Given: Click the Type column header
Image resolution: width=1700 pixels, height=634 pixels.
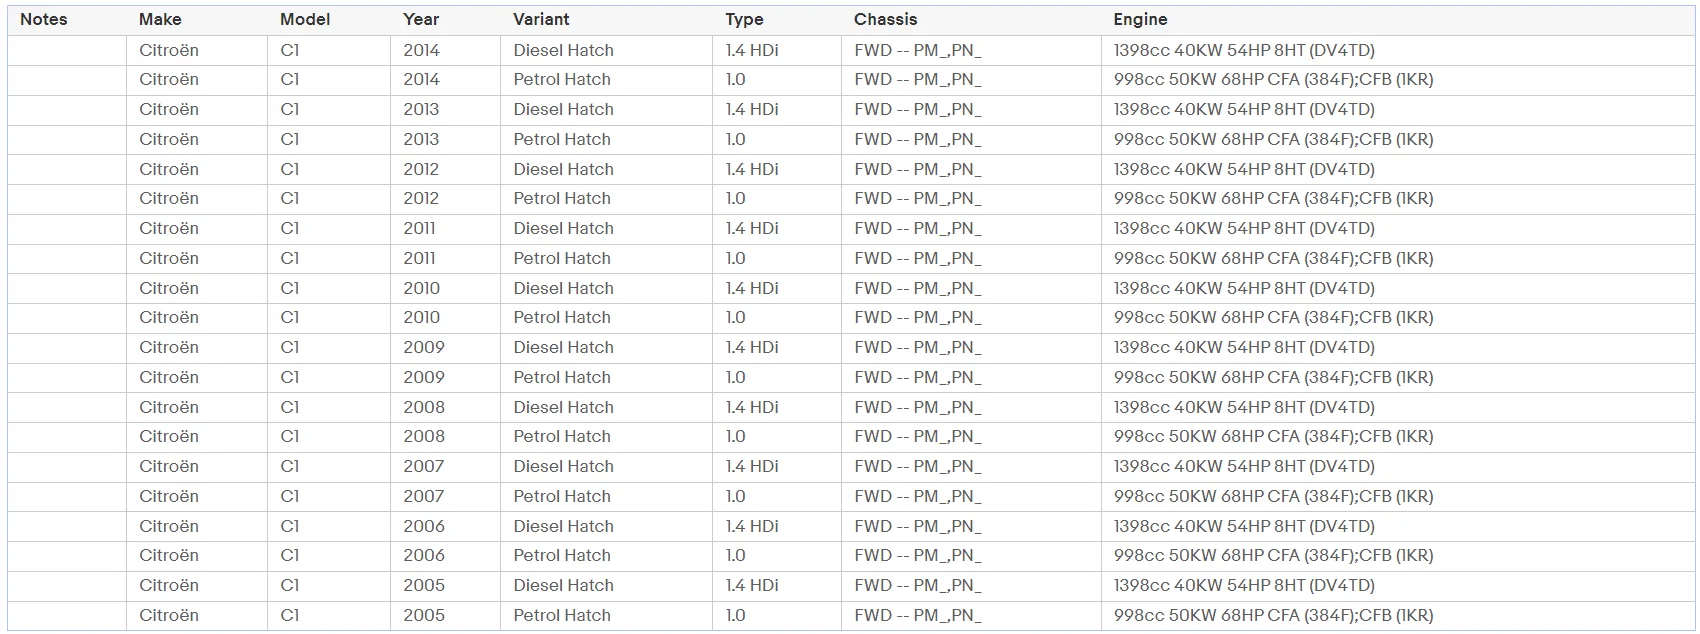Looking at the screenshot, I should click(x=744, y=19).
